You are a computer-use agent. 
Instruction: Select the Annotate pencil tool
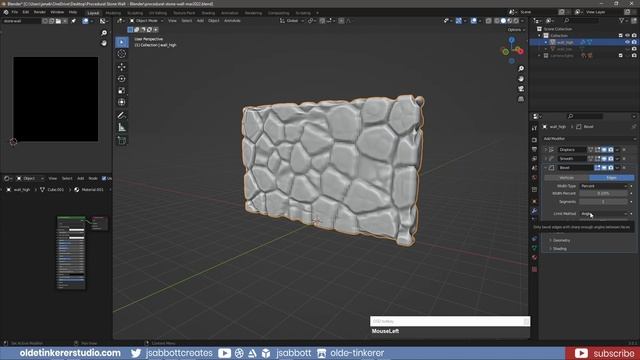pyautogui.click(x=122, y=116)
